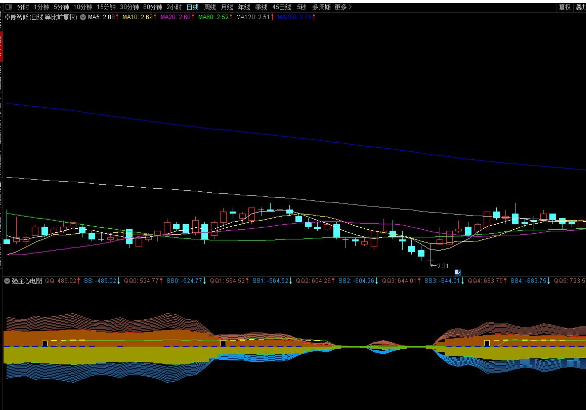The height and width of the screenshot is (410, 586).
Task: Click the small blue marker icon under the price low
Action: point(458,272)
